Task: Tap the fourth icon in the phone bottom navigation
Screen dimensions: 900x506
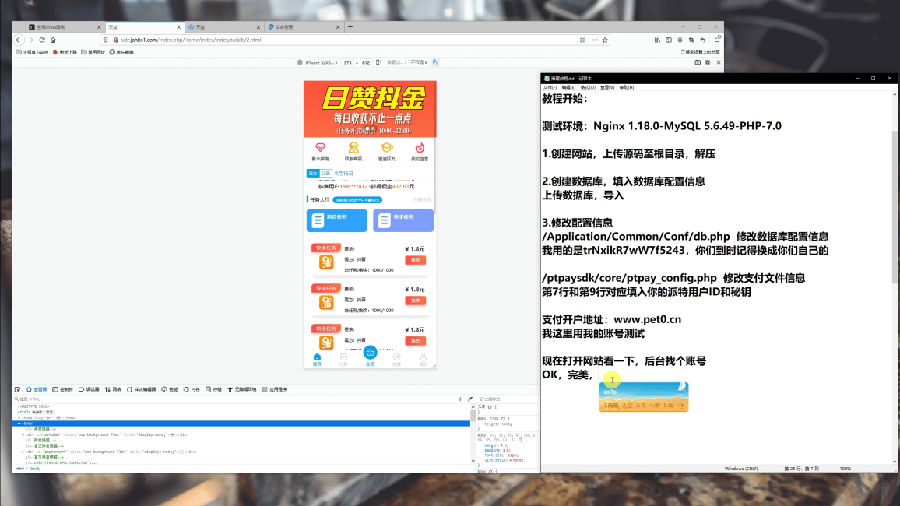Action: coord(397,359)
